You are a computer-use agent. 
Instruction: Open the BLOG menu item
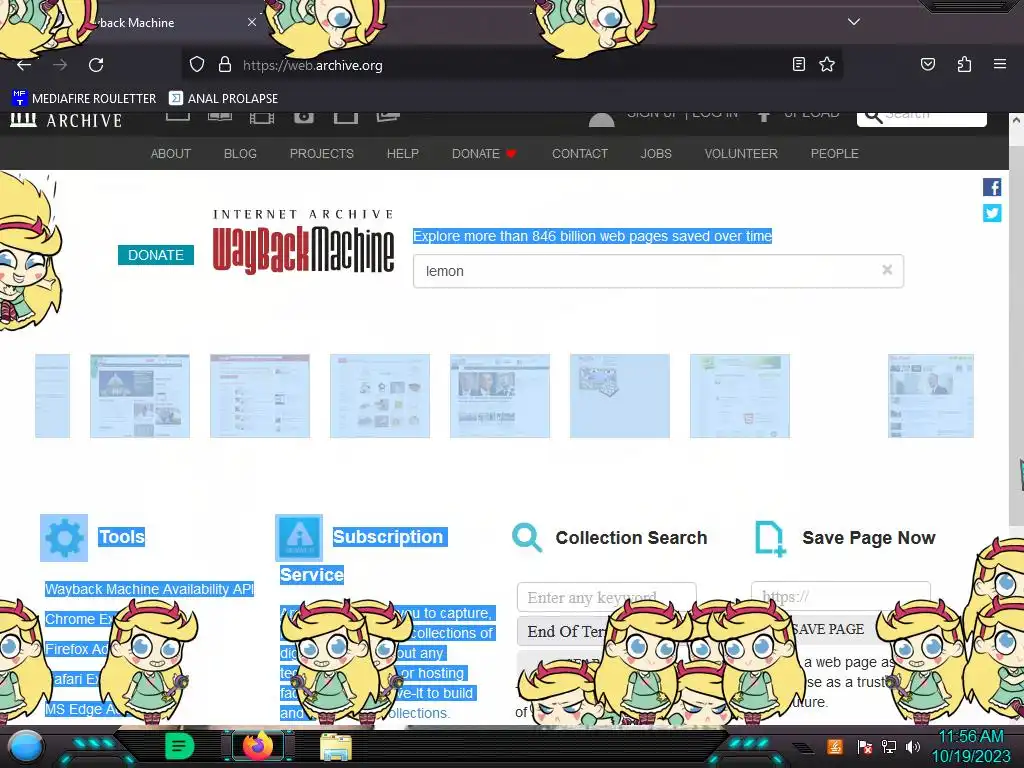(240, 153)
